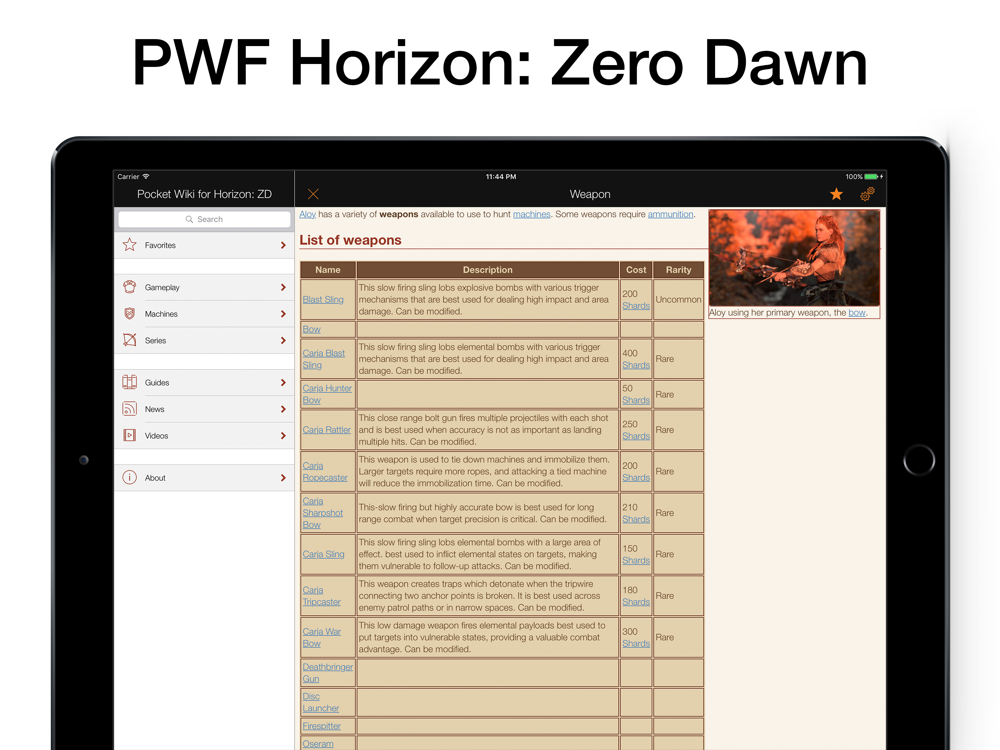The image size is (1000, 750).
Task: Tap the orange star favorite icon
Action: click(x=836, y=194)
